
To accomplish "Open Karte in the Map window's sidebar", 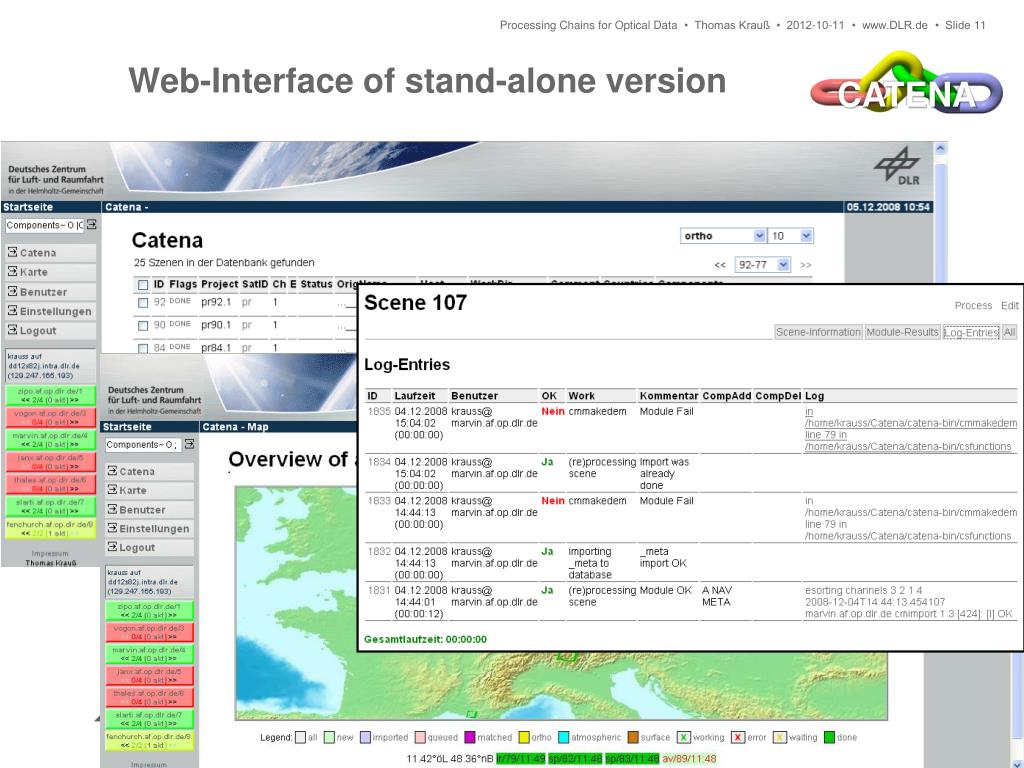I will pos(150,490).
